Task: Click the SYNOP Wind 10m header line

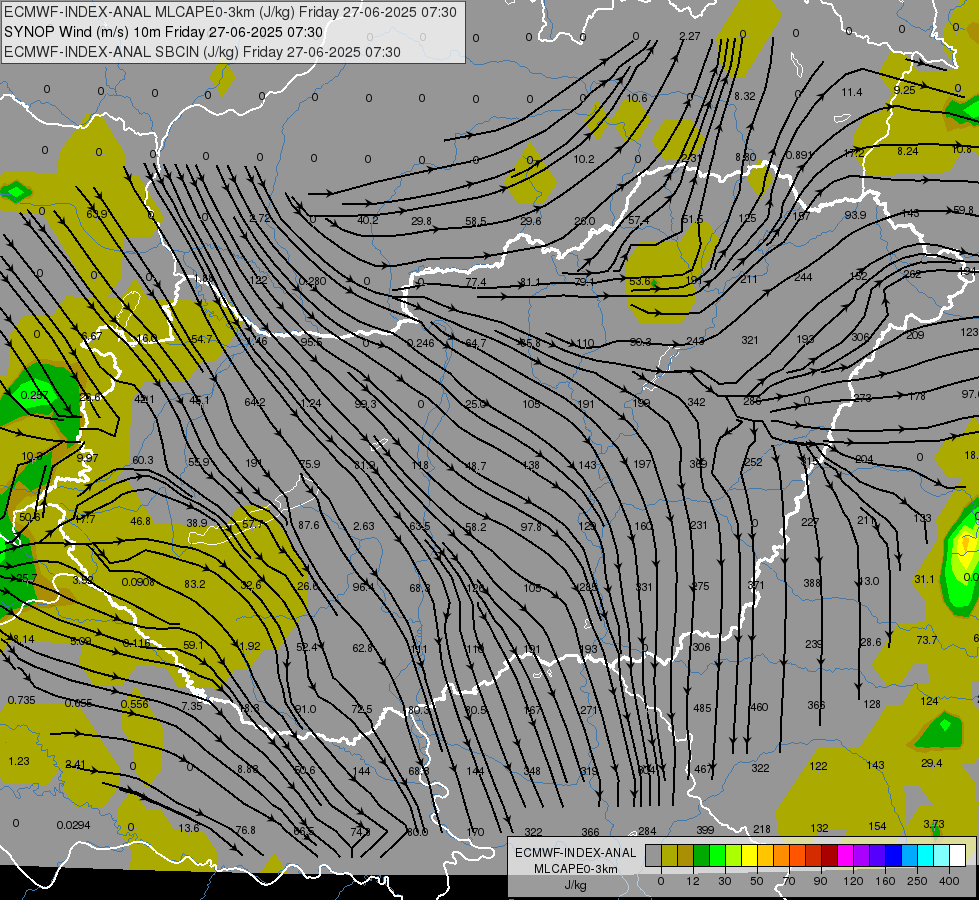Action: click(164, 32)
